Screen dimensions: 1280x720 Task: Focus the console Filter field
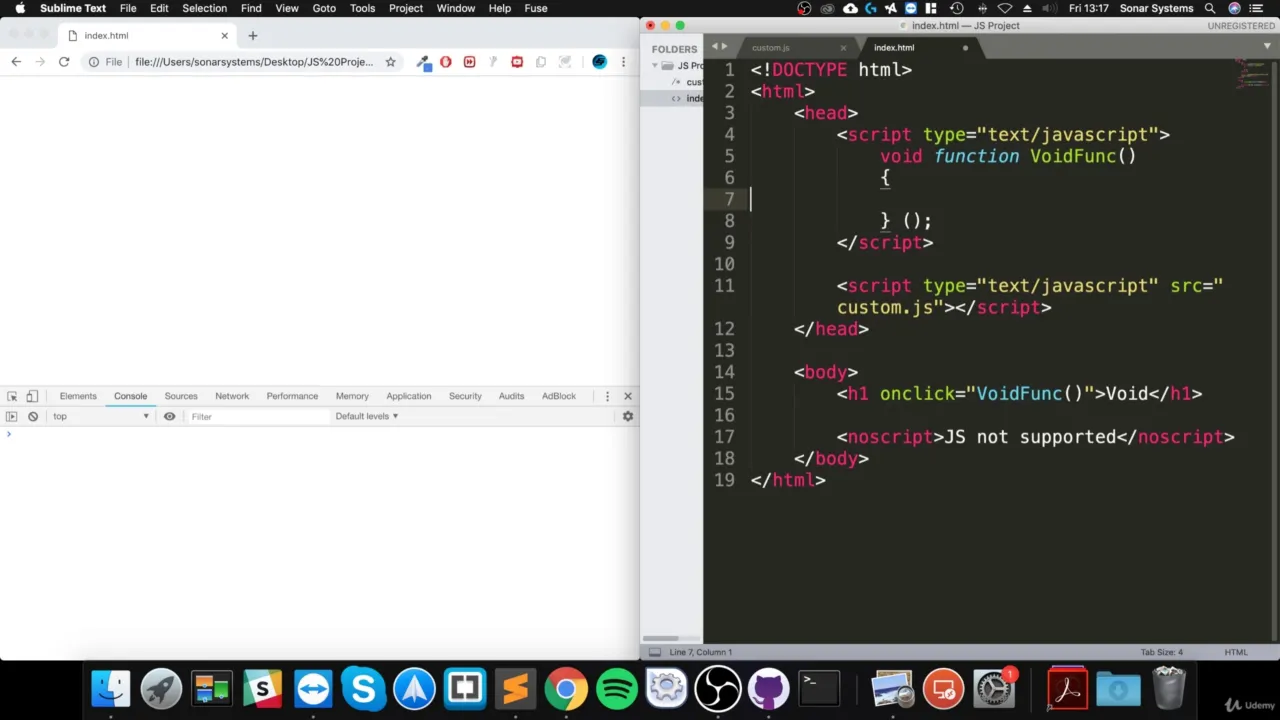point(258,416)
